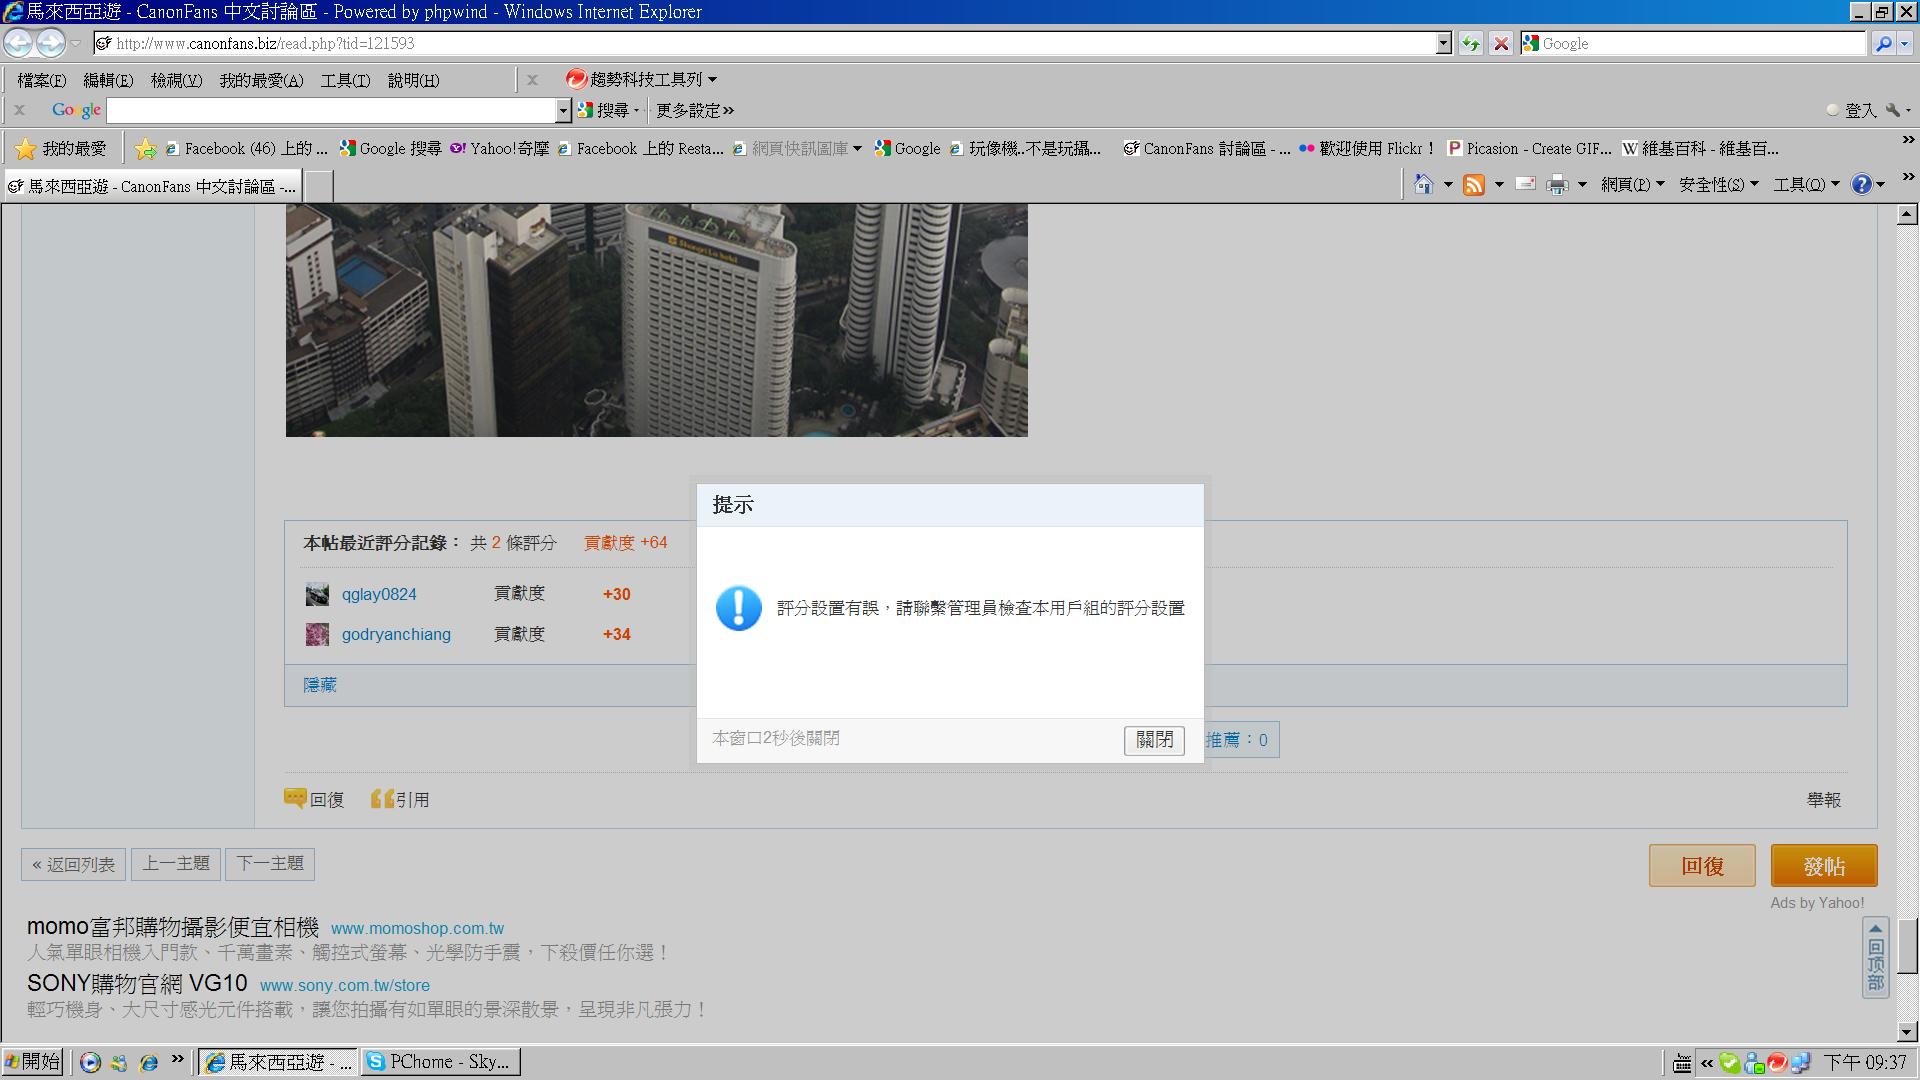
Task: Click the browser Back arrow button
Action: pos(19,43)
